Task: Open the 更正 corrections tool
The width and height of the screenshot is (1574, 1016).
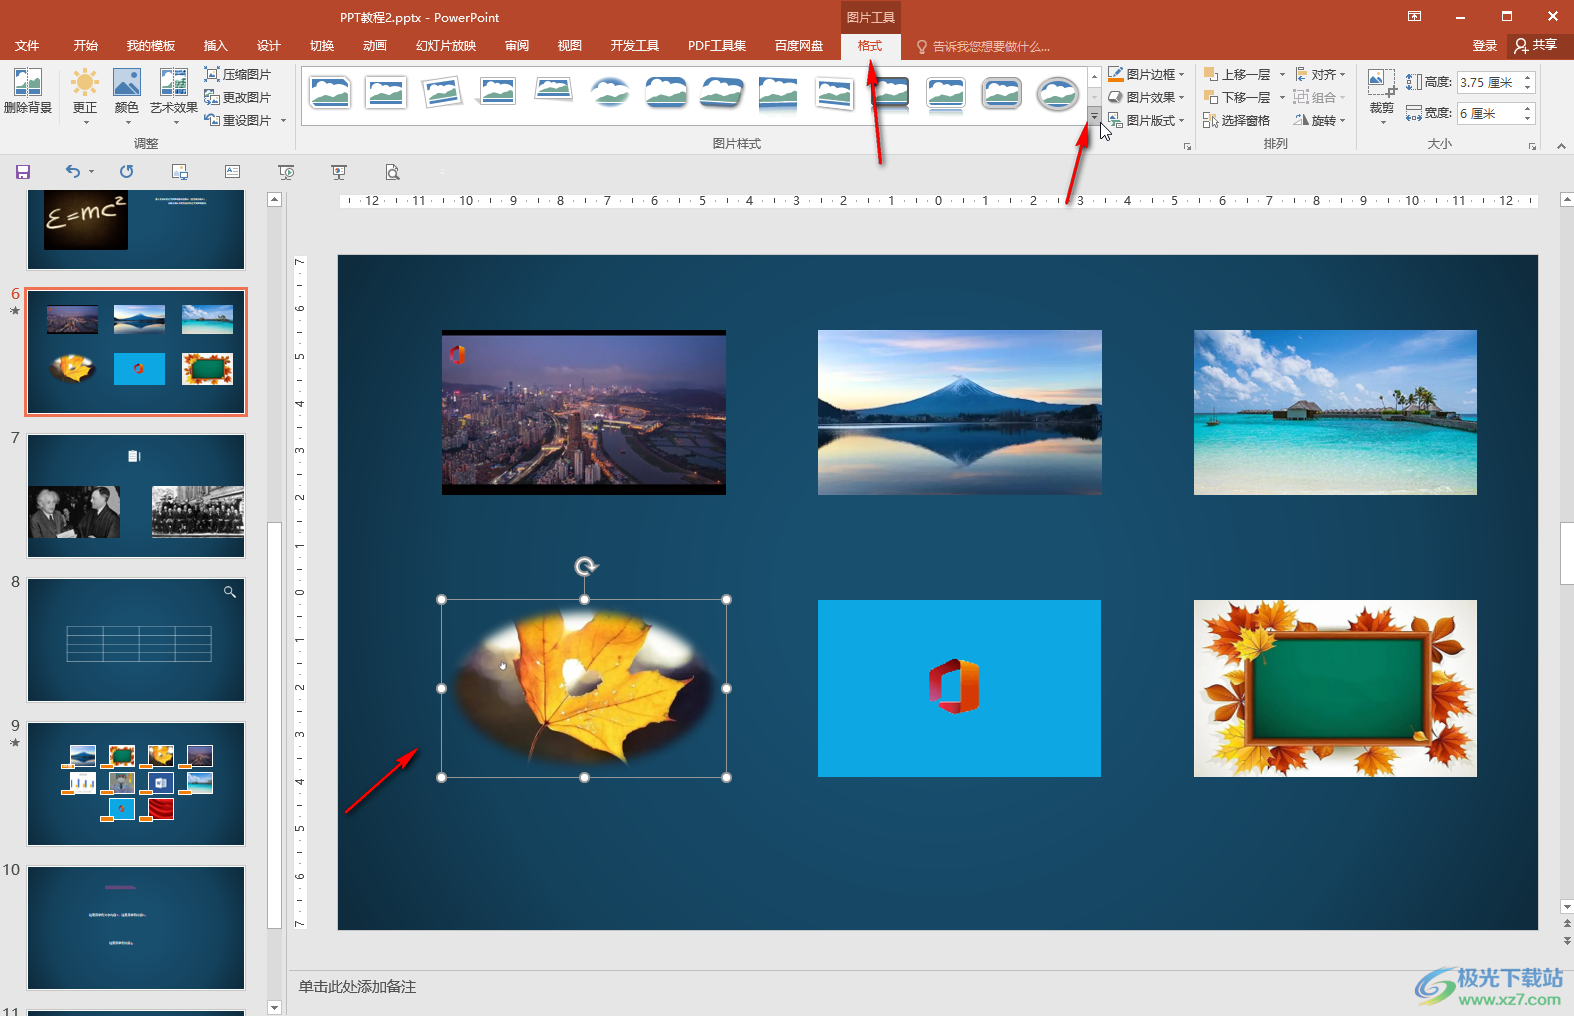Action: coord(85,95)
